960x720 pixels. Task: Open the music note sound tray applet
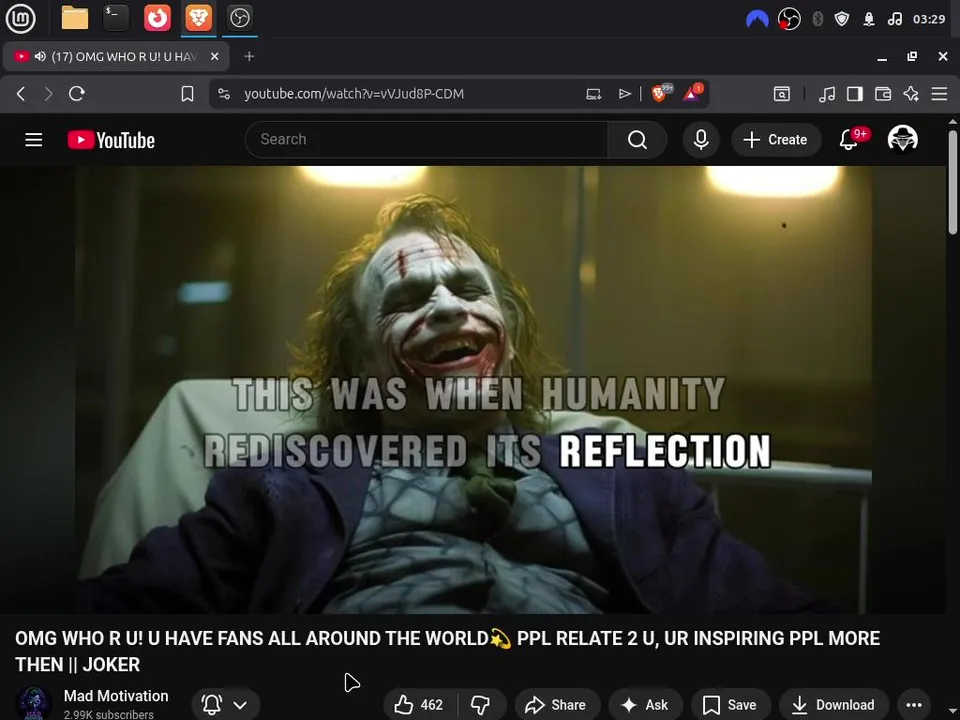coord(894,19)
